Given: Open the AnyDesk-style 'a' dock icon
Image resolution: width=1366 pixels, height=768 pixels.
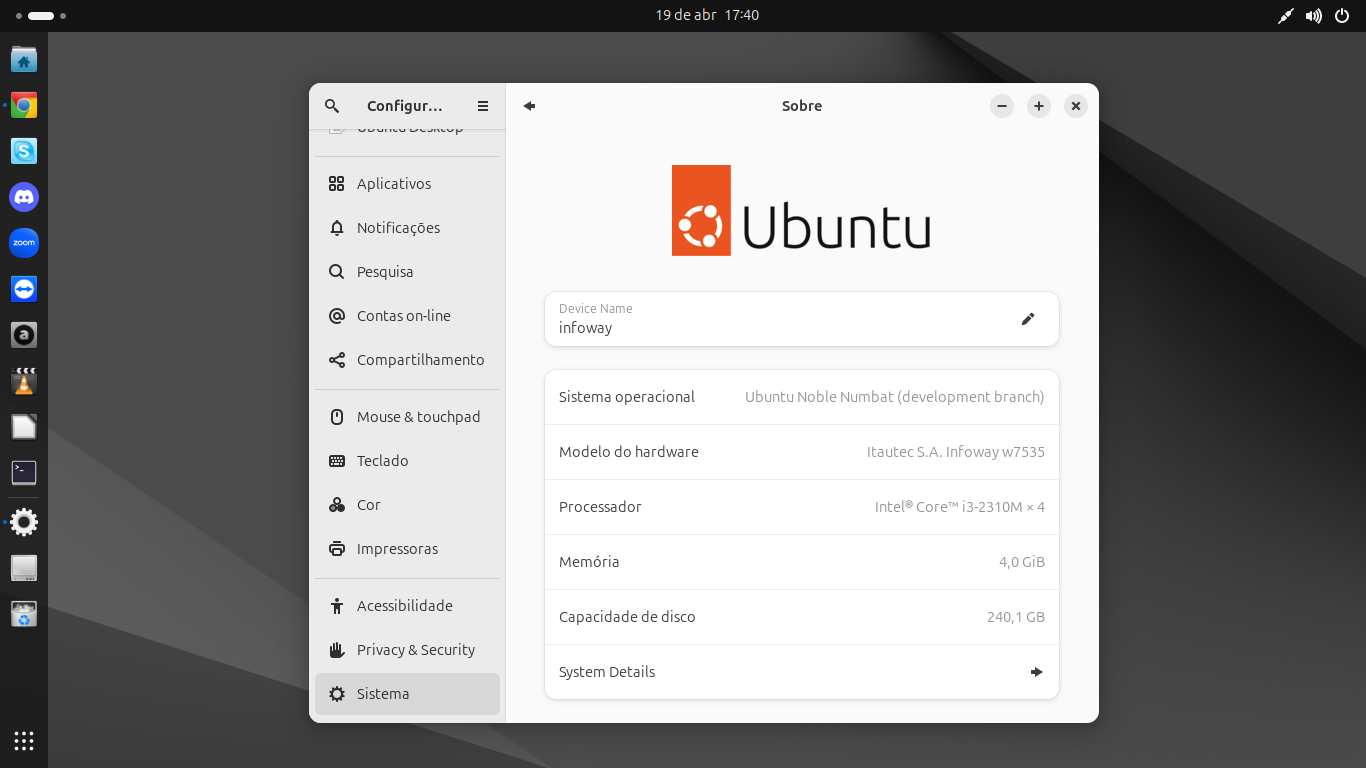Looking at the screenshot, I should 24,335.
